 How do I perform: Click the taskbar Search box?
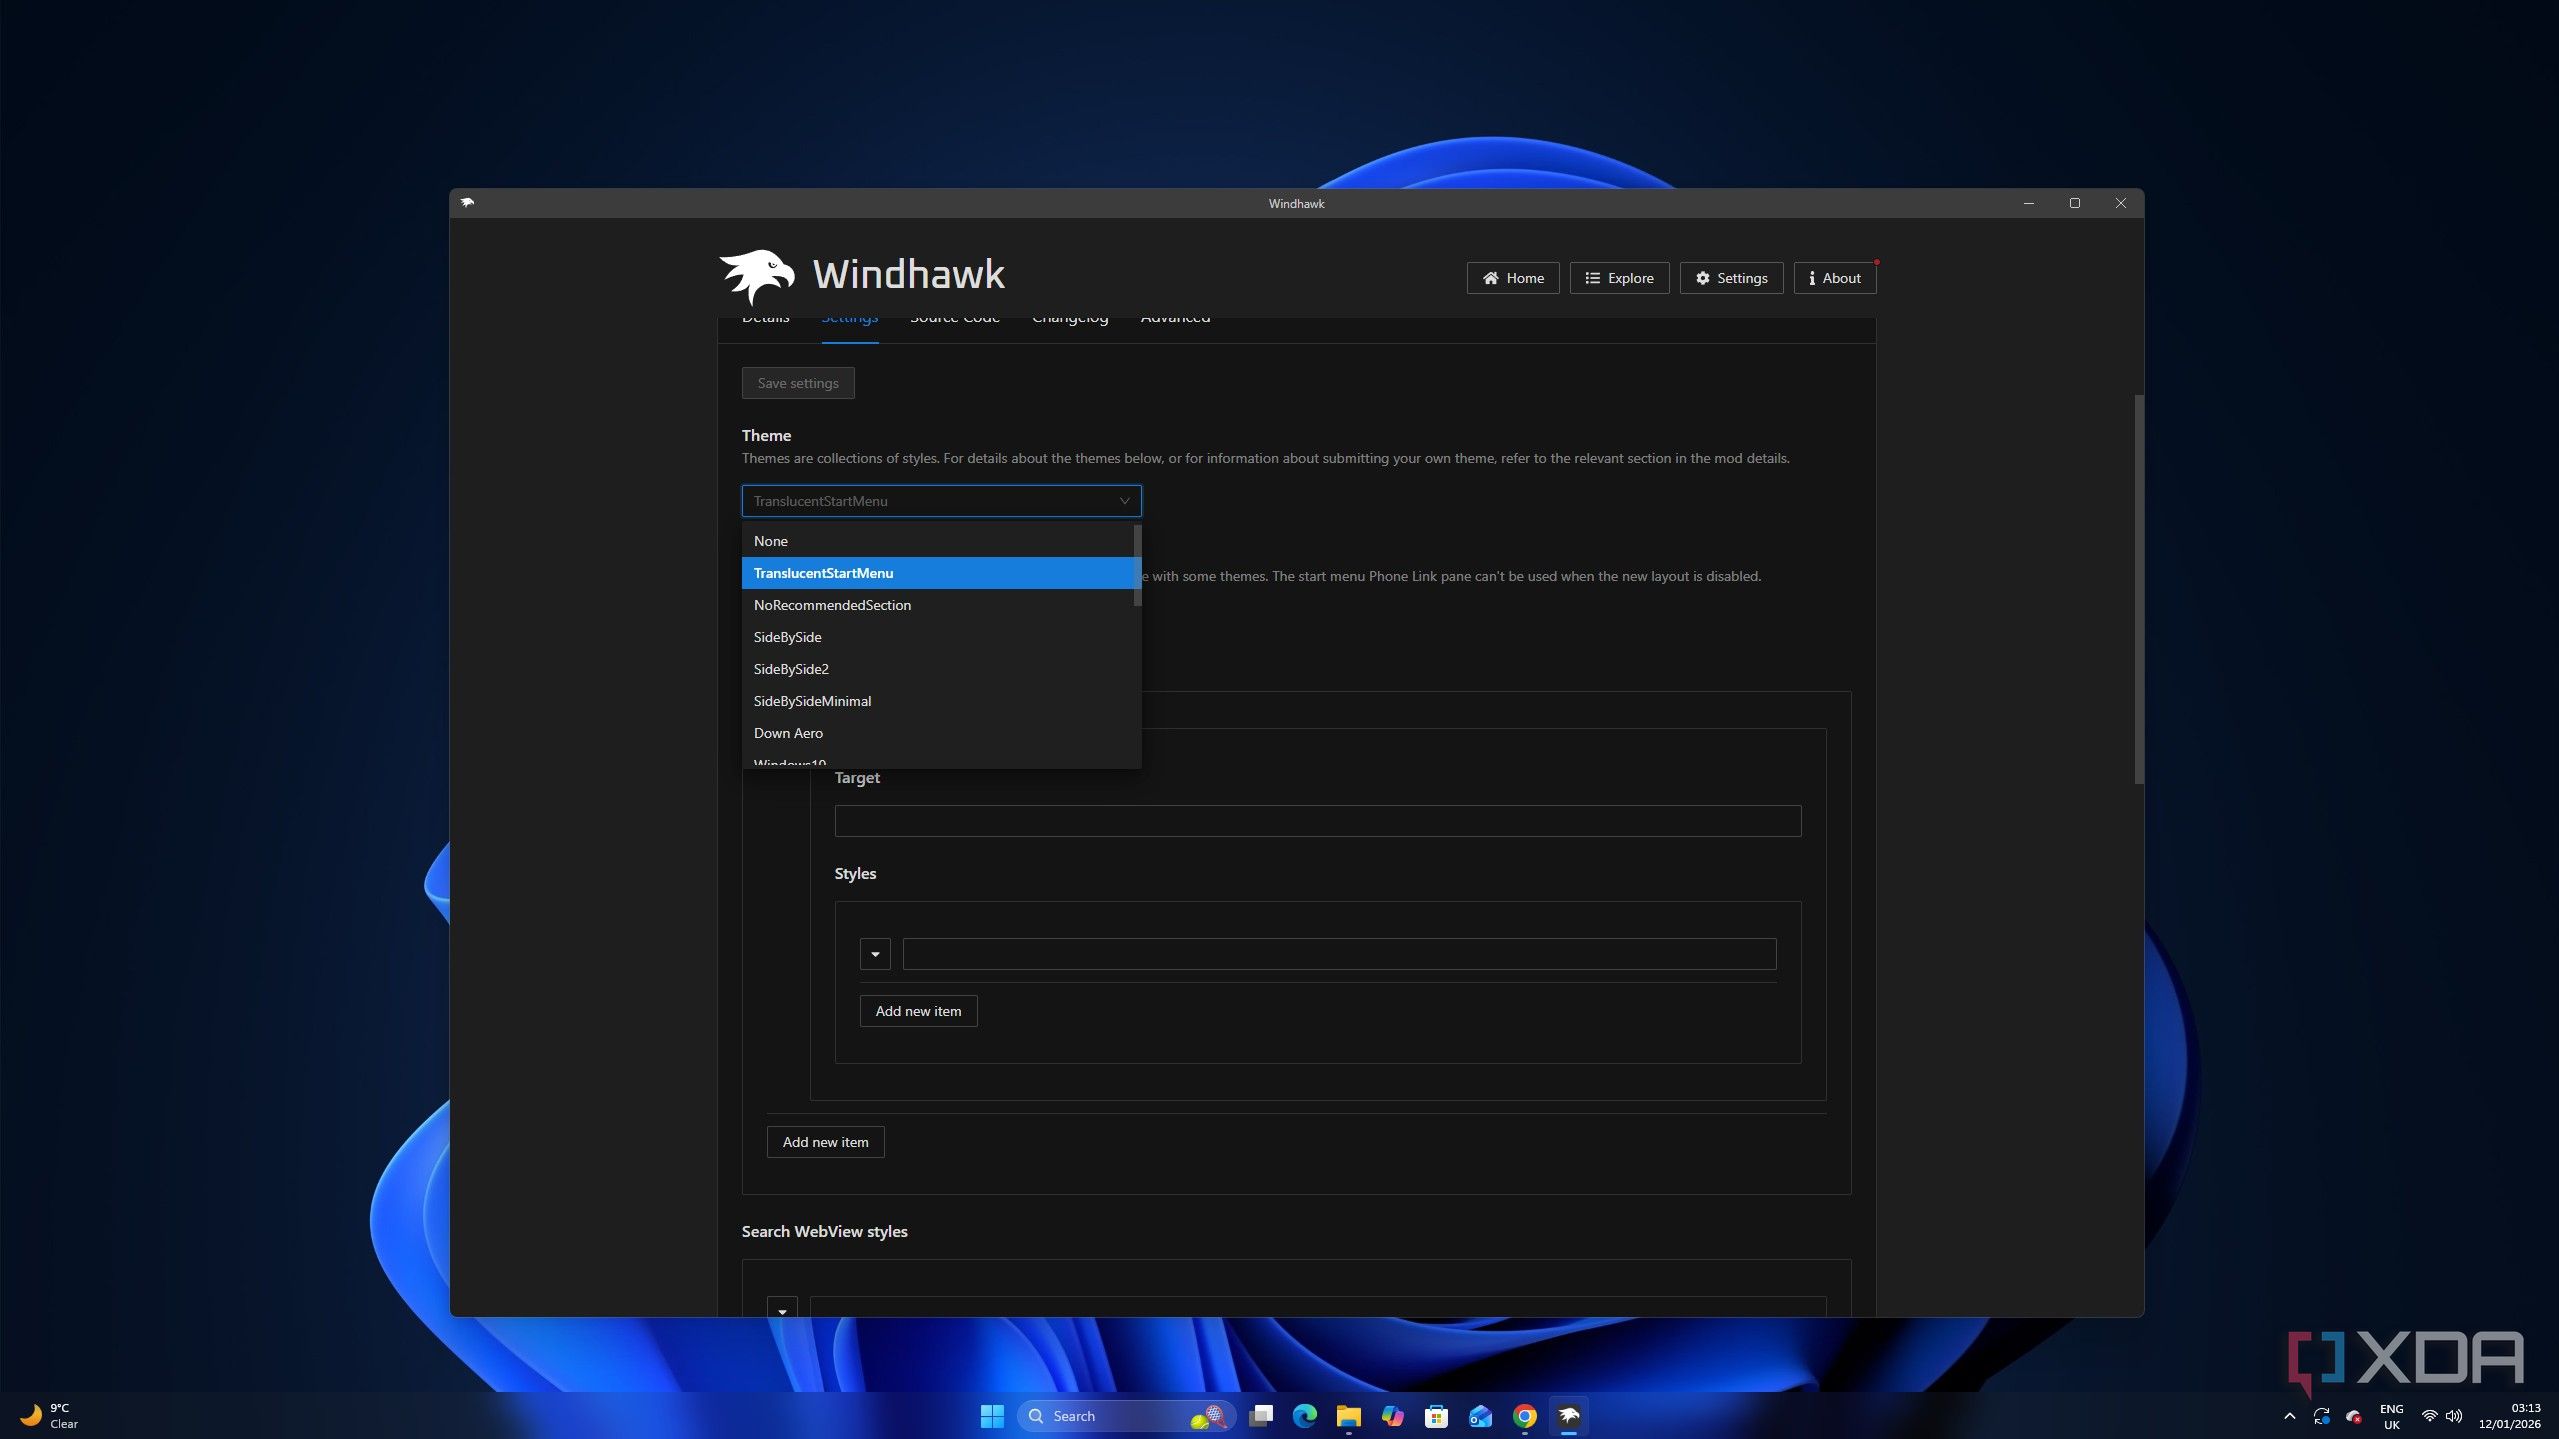pyautogui.click(x=1126, y=1416)
